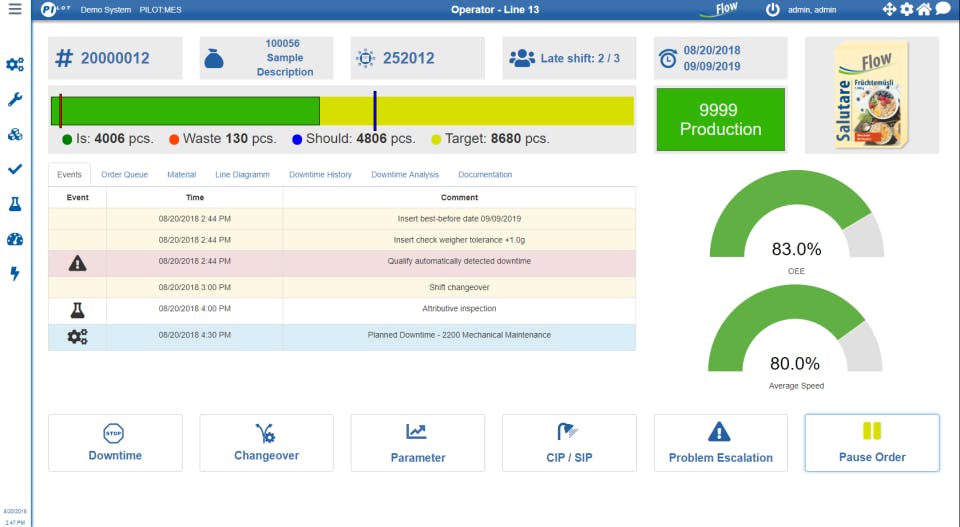Click the move arrows icon in header
Viewport: 960px width, 527px height.
tap(889, 9)
